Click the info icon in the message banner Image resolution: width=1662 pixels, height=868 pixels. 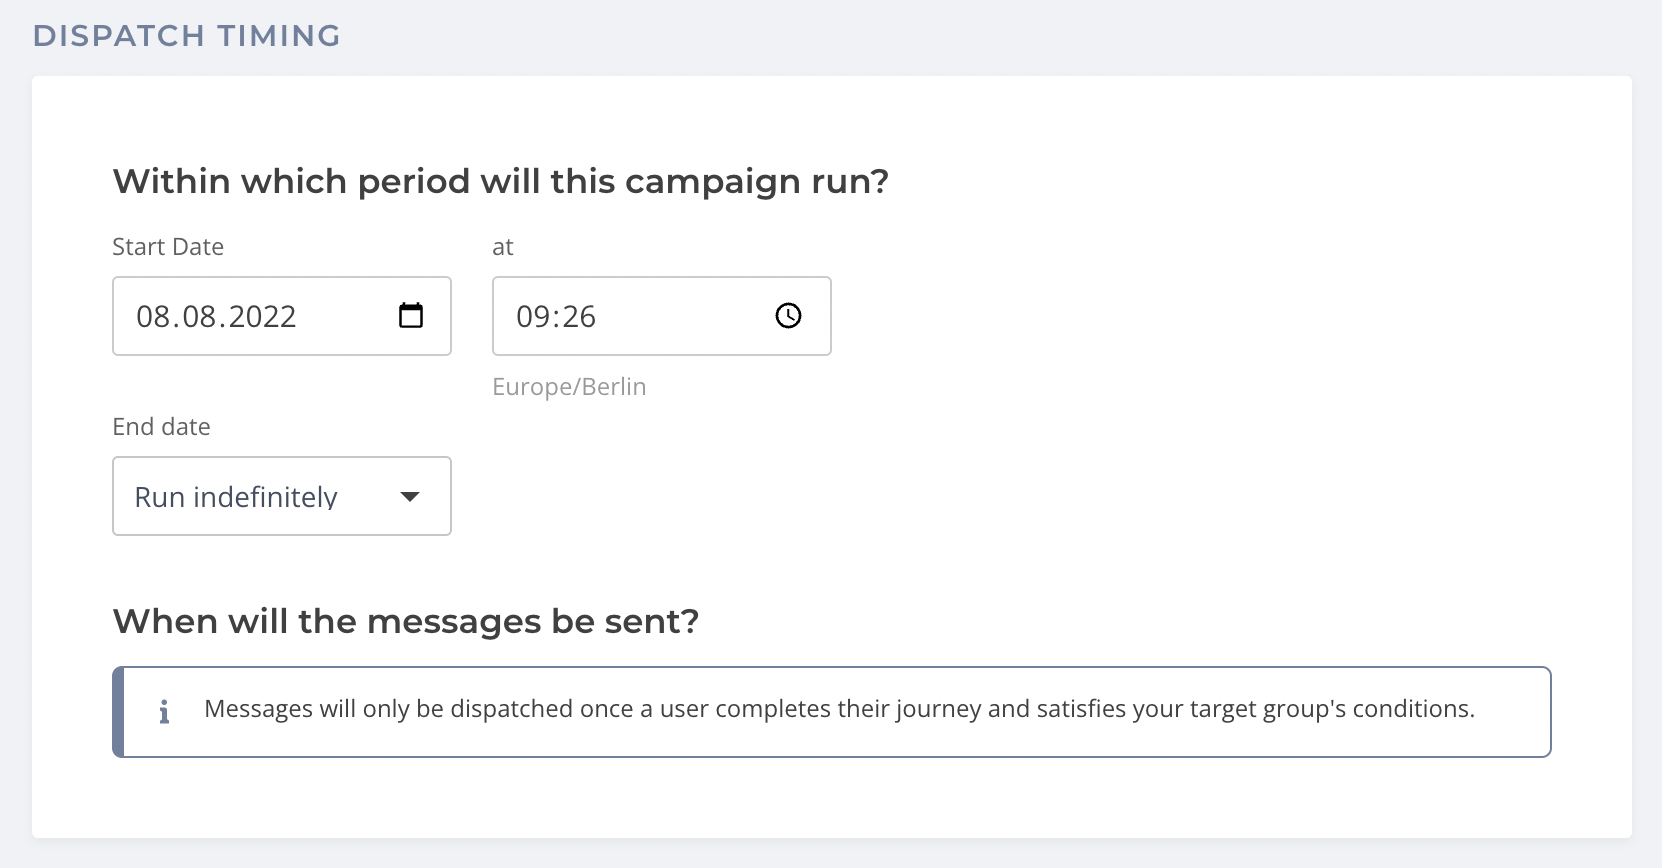point(164,712)
